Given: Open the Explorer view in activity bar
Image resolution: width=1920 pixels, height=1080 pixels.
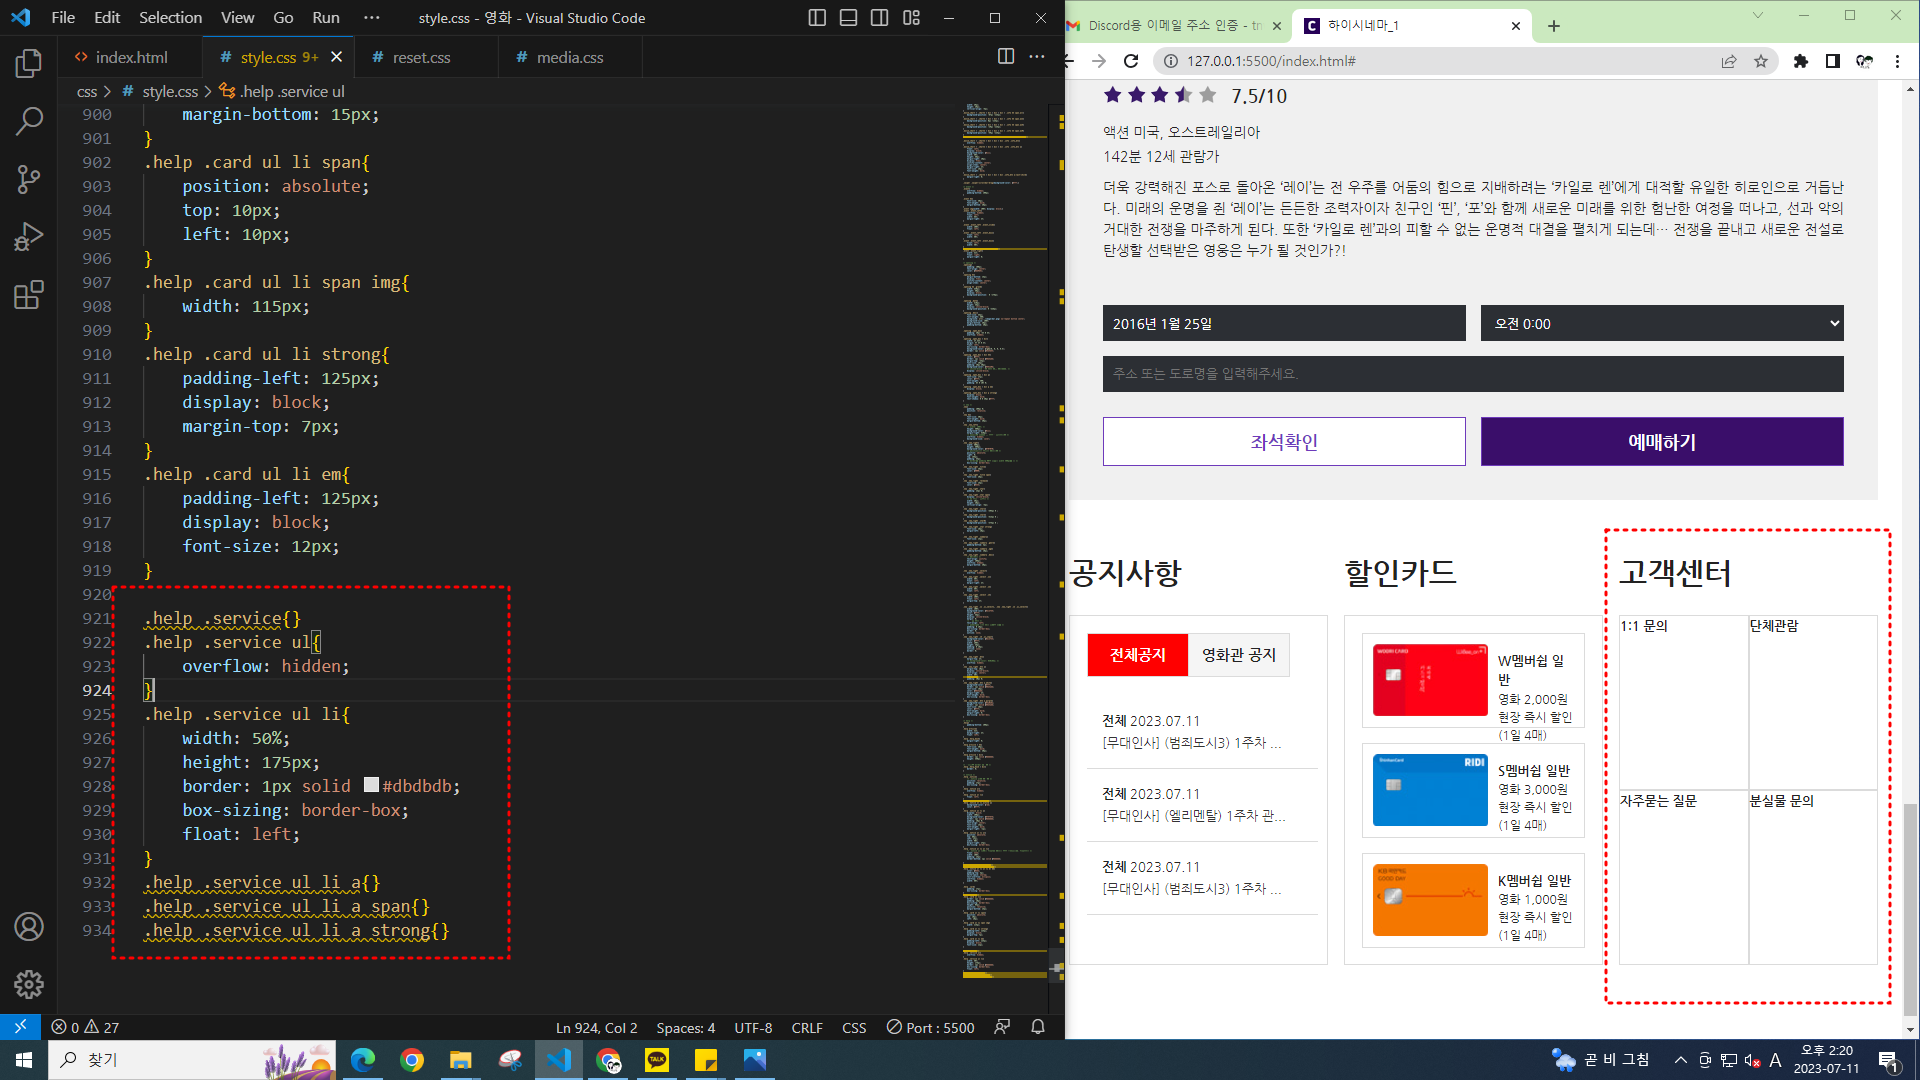Looking at the screenshot, I should pos(29,63).
